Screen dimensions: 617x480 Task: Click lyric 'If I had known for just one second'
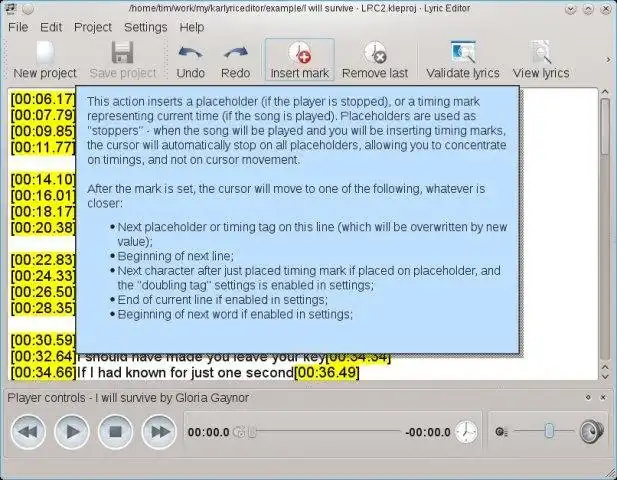(185, 372)
